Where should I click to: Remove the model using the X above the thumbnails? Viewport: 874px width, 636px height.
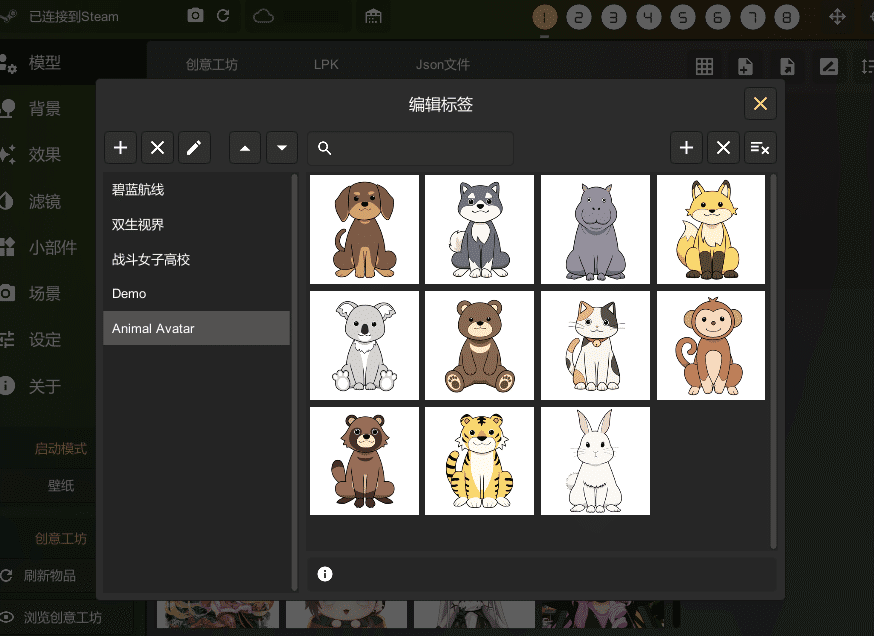723,148
